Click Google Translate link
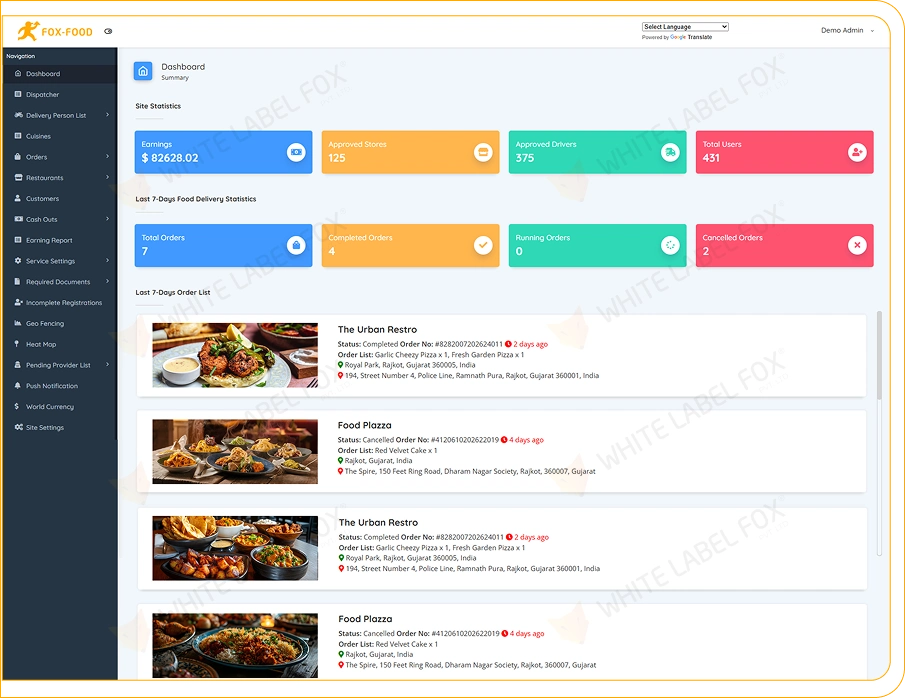This screenshot has height=698, width=905. (x=691, y=37)
